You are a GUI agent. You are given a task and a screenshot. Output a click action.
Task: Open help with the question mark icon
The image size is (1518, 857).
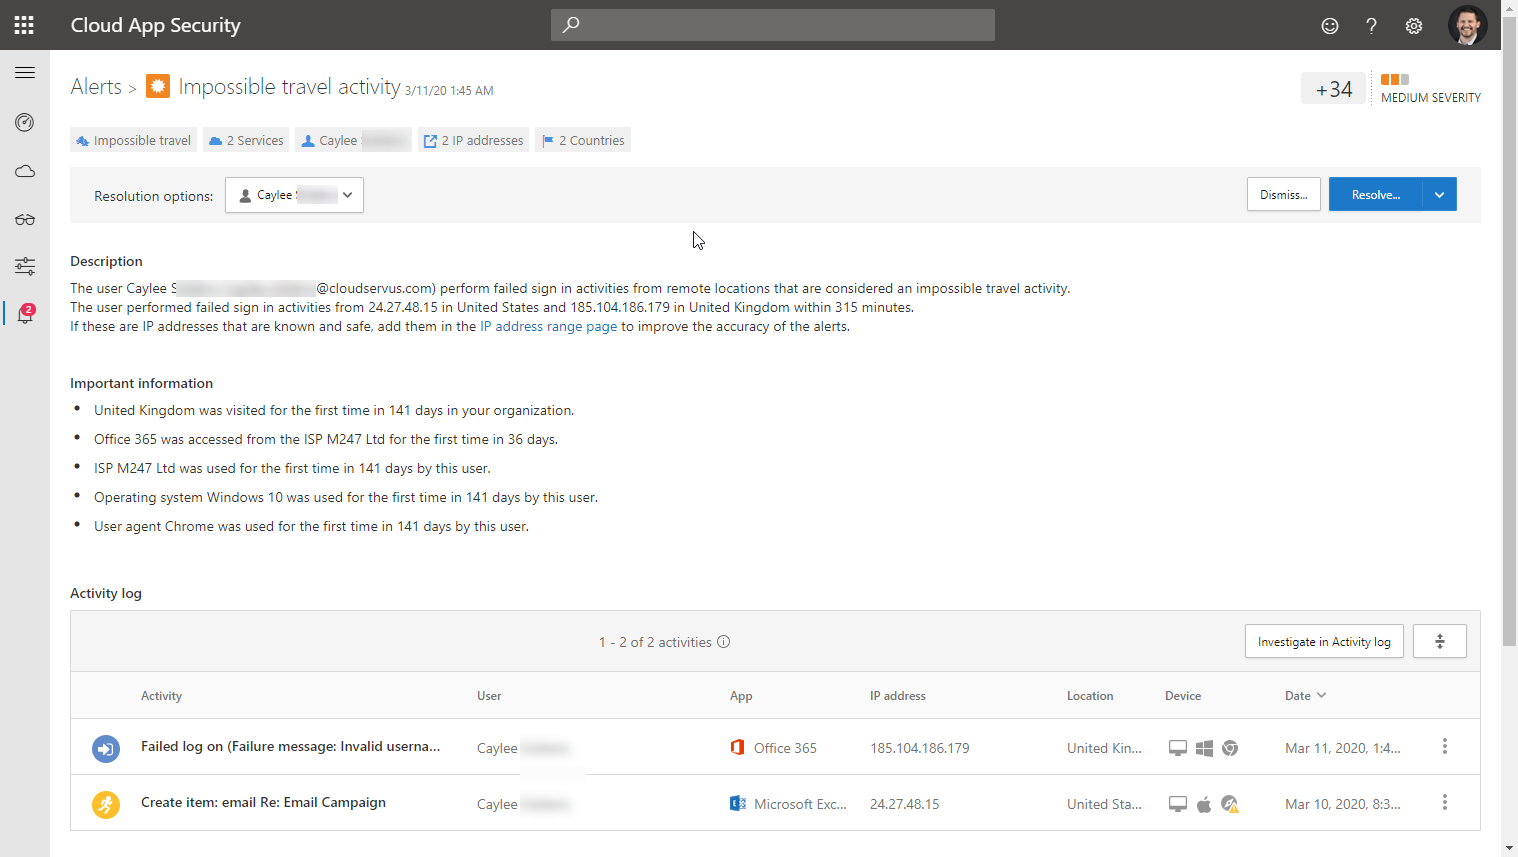1371,25
